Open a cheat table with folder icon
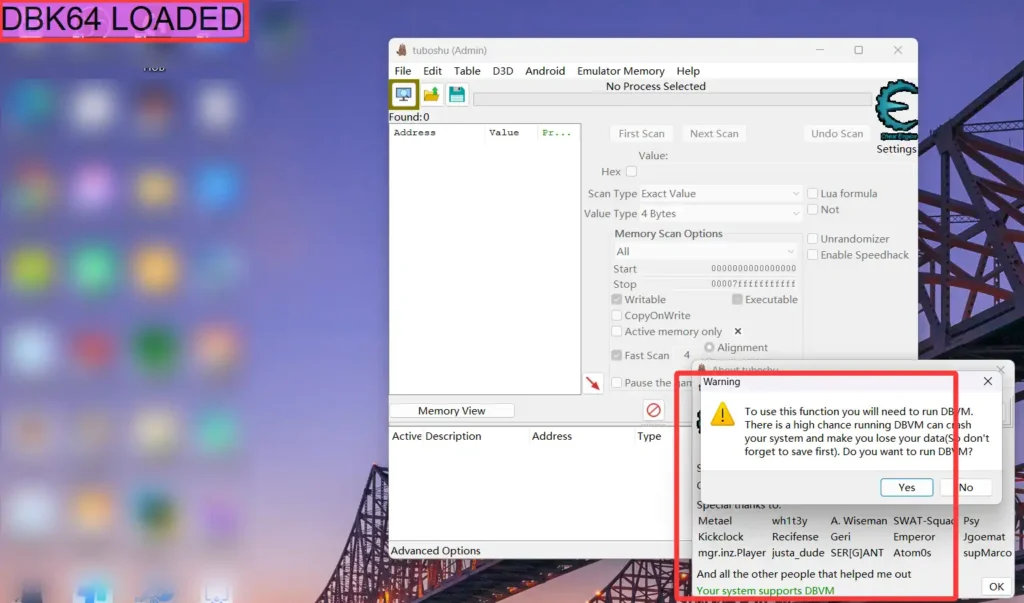This screenshot has width=1024, height=603. click(431, 95)
